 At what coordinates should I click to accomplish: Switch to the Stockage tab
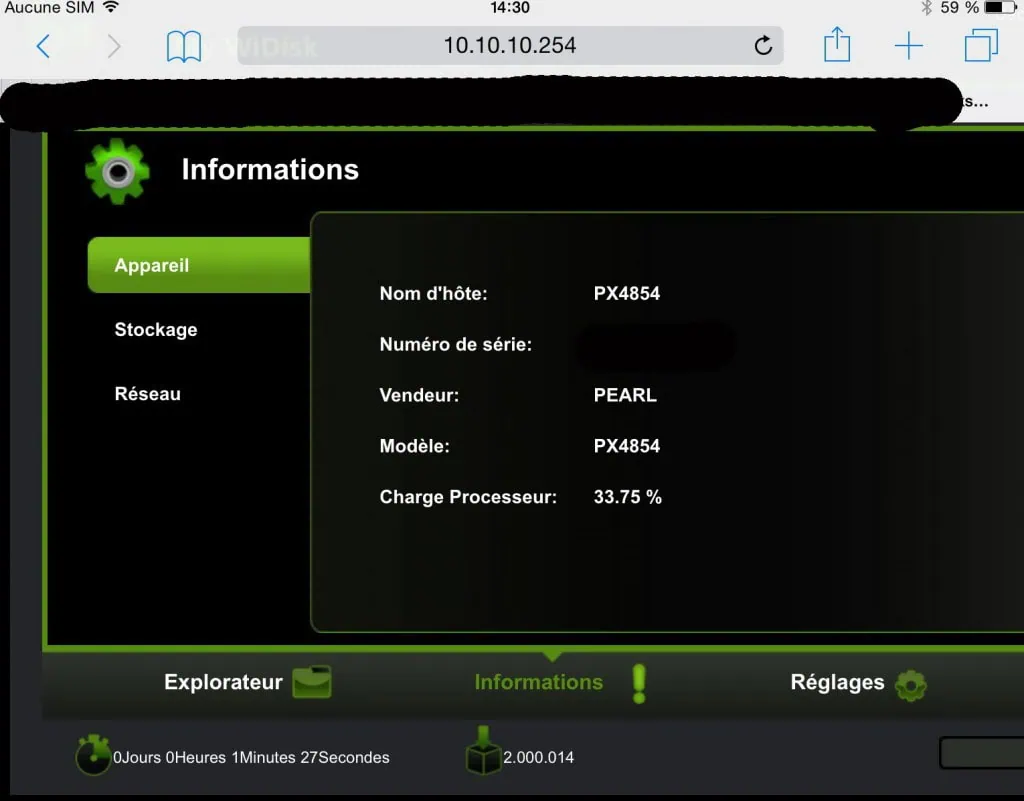[x=156, y=330]
